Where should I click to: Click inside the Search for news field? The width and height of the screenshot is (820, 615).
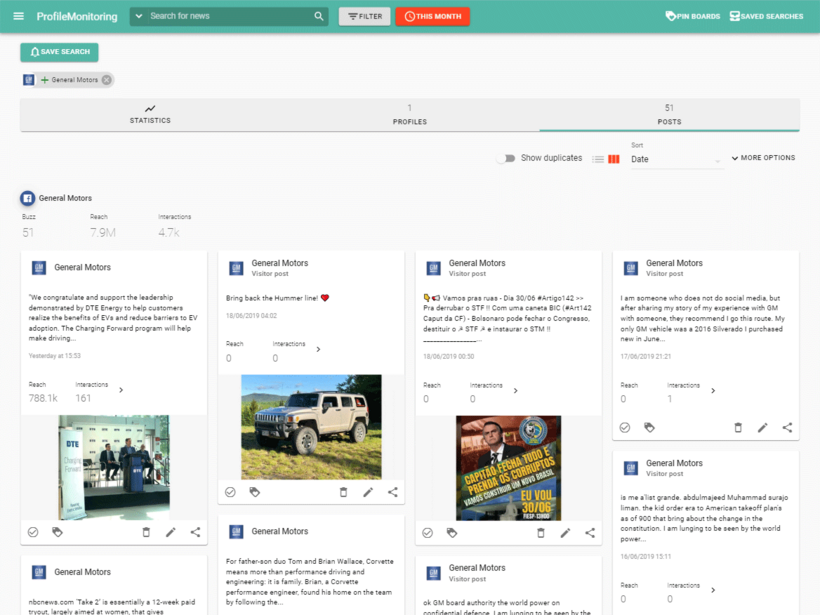(230, 16)
